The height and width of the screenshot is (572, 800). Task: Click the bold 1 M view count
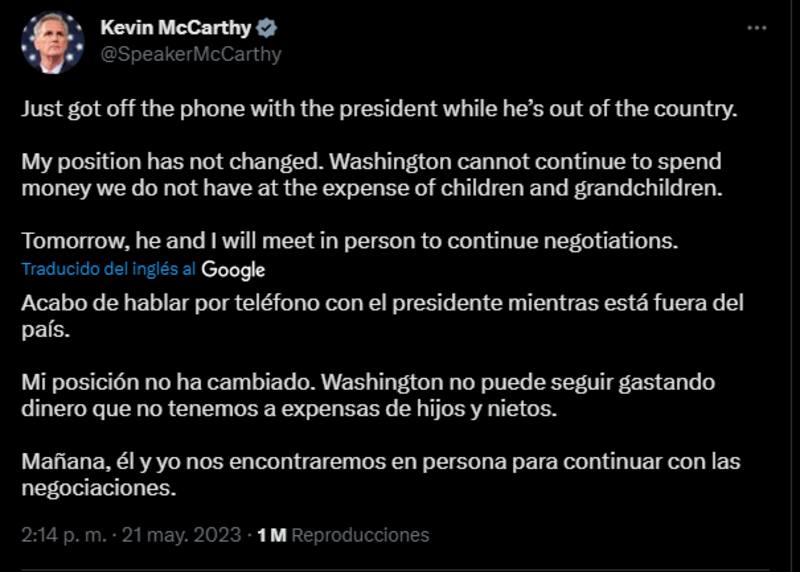pyautogui.click(x=272, y=535)
